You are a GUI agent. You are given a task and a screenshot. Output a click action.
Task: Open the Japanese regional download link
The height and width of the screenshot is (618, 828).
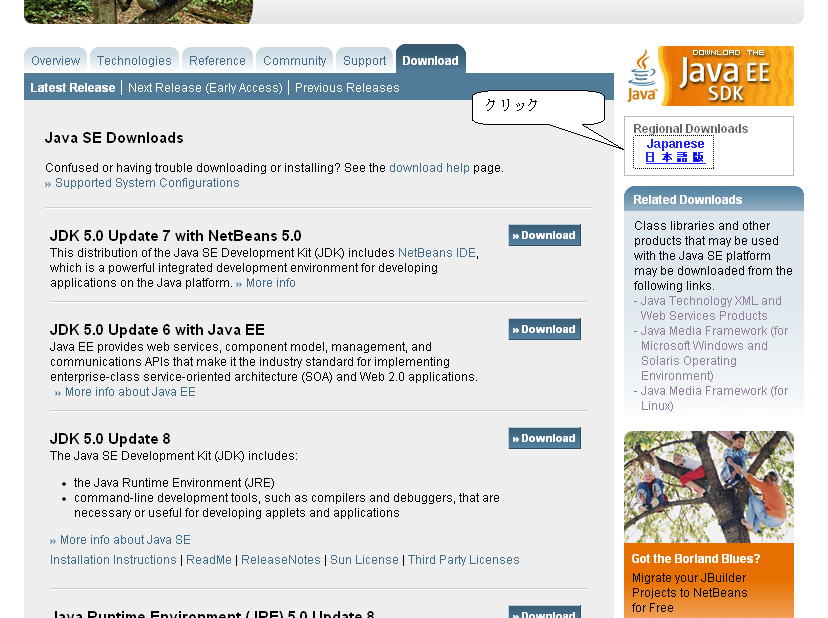pyautogui.click(x=674, y=151)
